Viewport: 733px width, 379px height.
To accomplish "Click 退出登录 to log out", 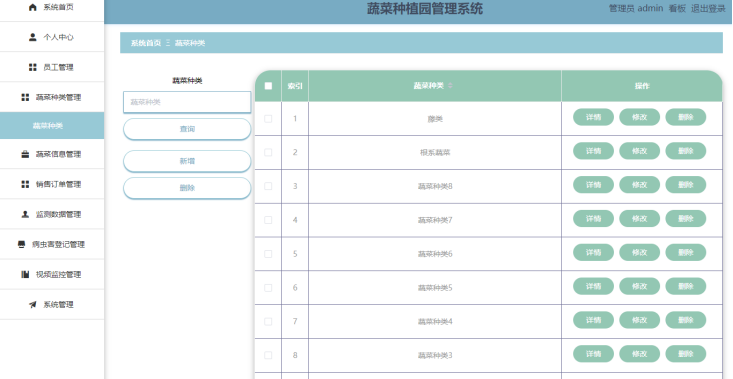I will [708, 8].
